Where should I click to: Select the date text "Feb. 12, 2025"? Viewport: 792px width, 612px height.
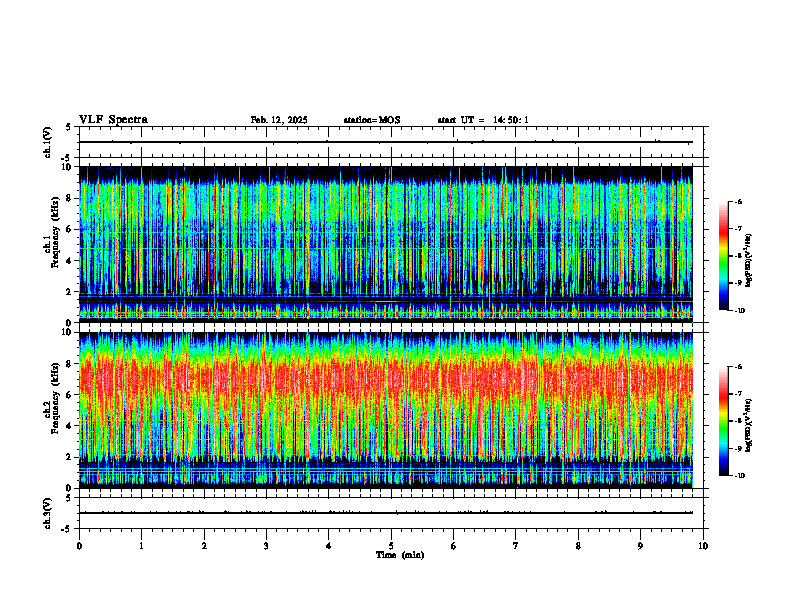(x=279, y=120)
